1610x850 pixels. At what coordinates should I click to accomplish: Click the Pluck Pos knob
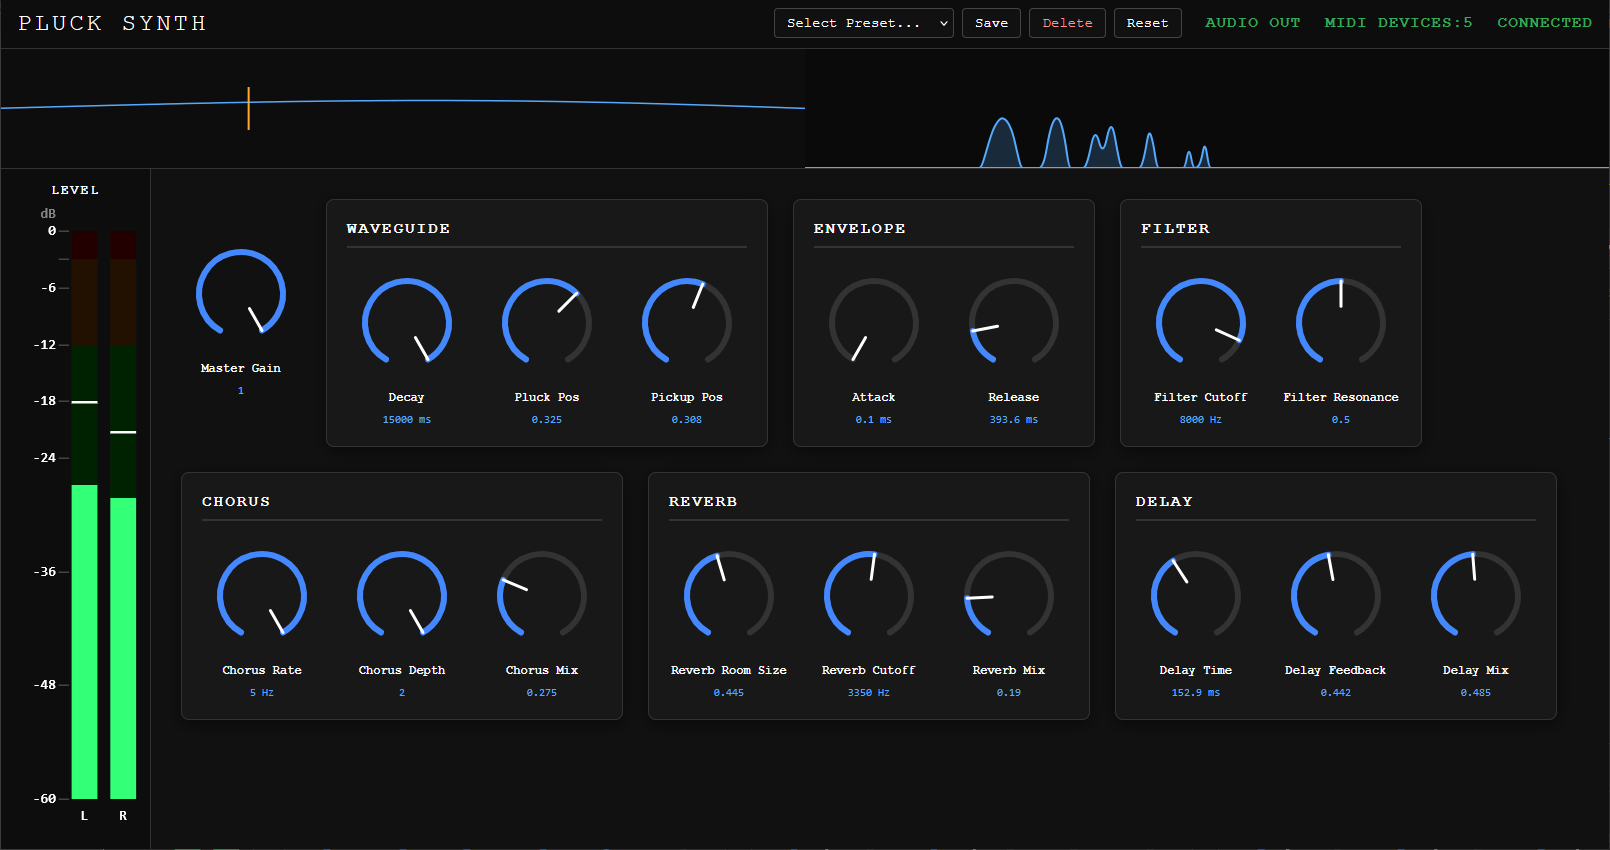547,323
